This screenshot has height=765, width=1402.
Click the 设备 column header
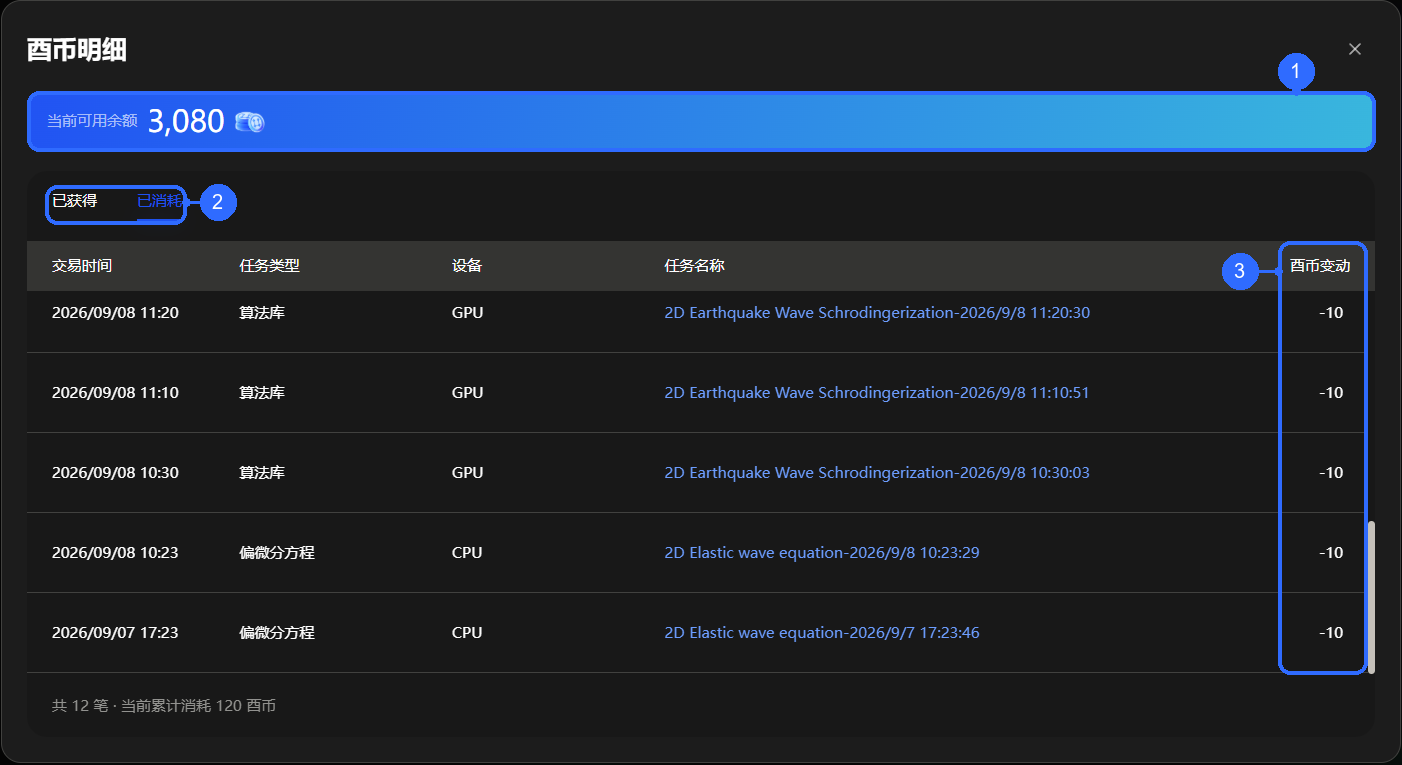point(467,266)
